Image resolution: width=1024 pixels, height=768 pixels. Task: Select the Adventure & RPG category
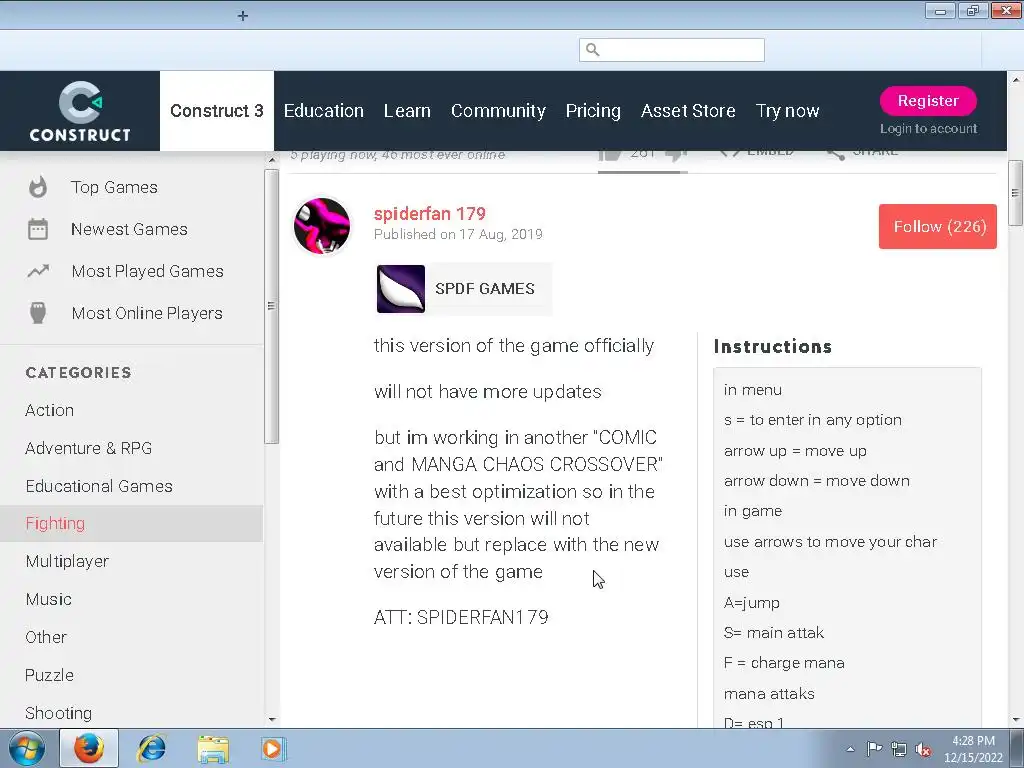89,448
